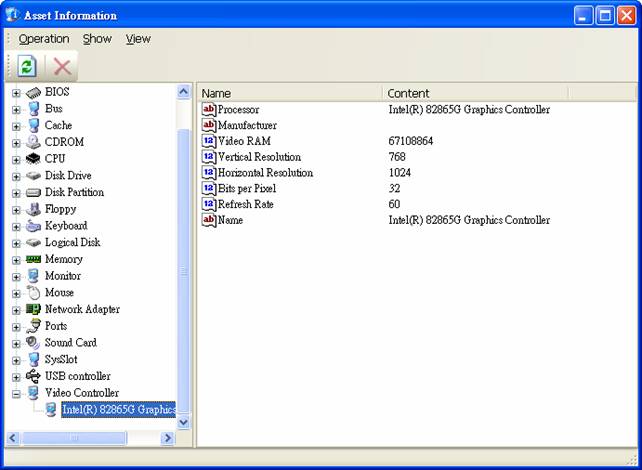This screenshot has height=470, width=642.
Task: Click the green Refresh toolbar icon
Action: [x=27, y=66]
